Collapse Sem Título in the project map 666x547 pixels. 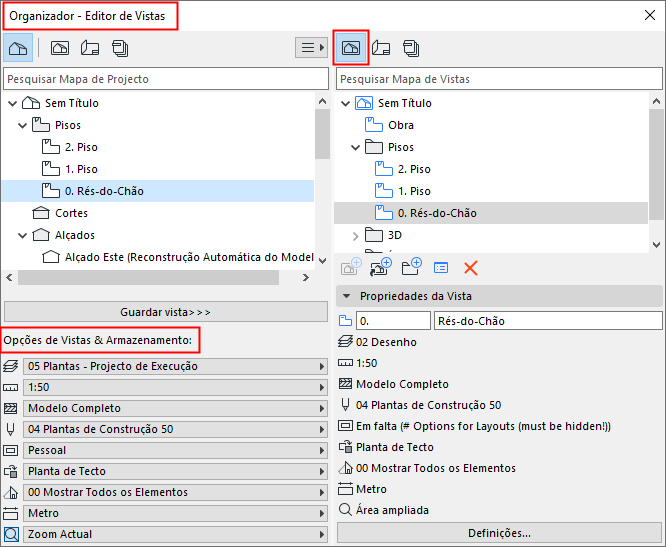[12, 103]
